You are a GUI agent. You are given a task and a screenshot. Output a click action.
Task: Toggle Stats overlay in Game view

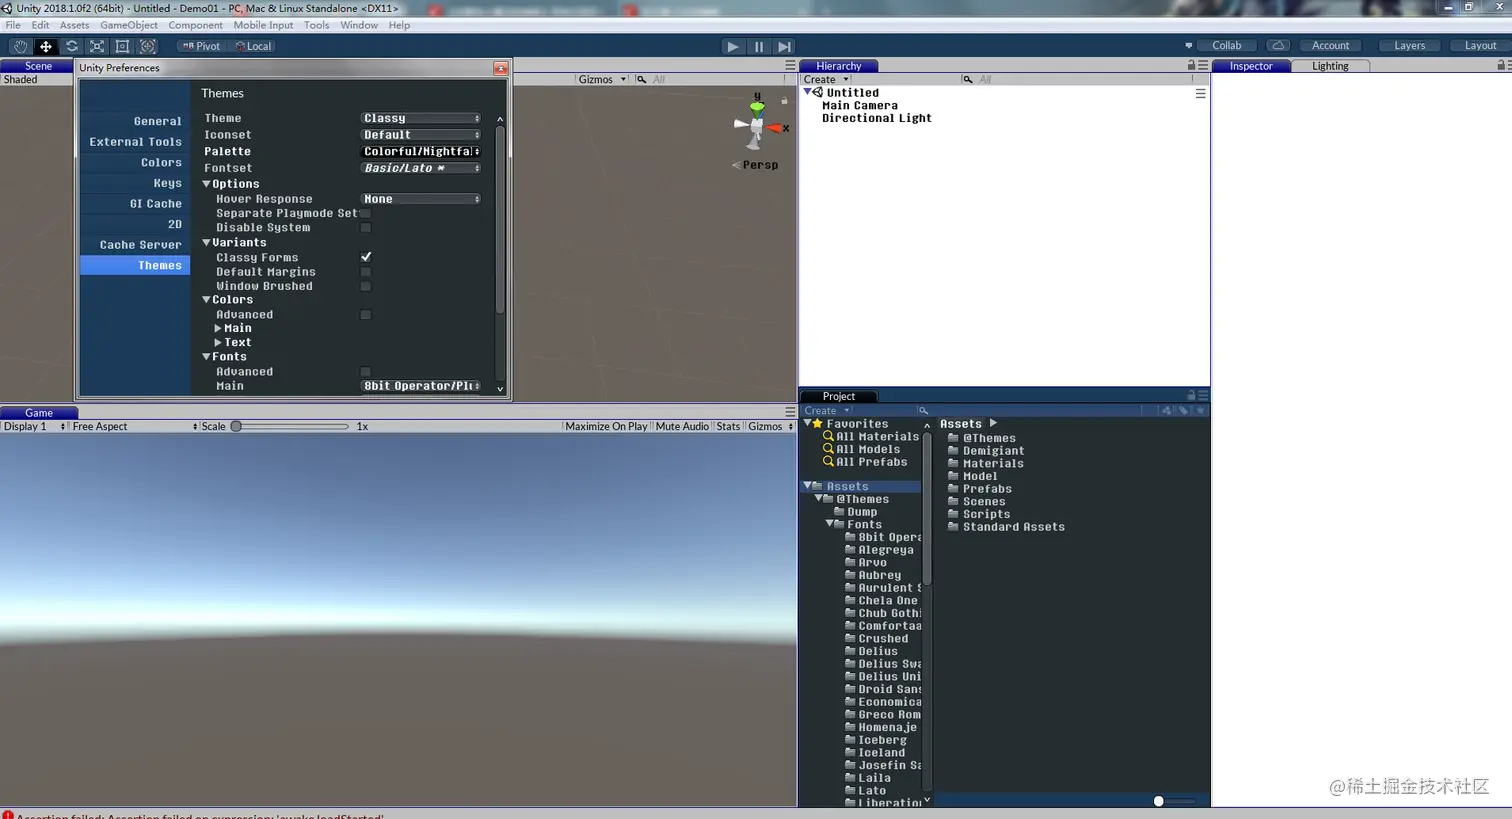point(728,426)
